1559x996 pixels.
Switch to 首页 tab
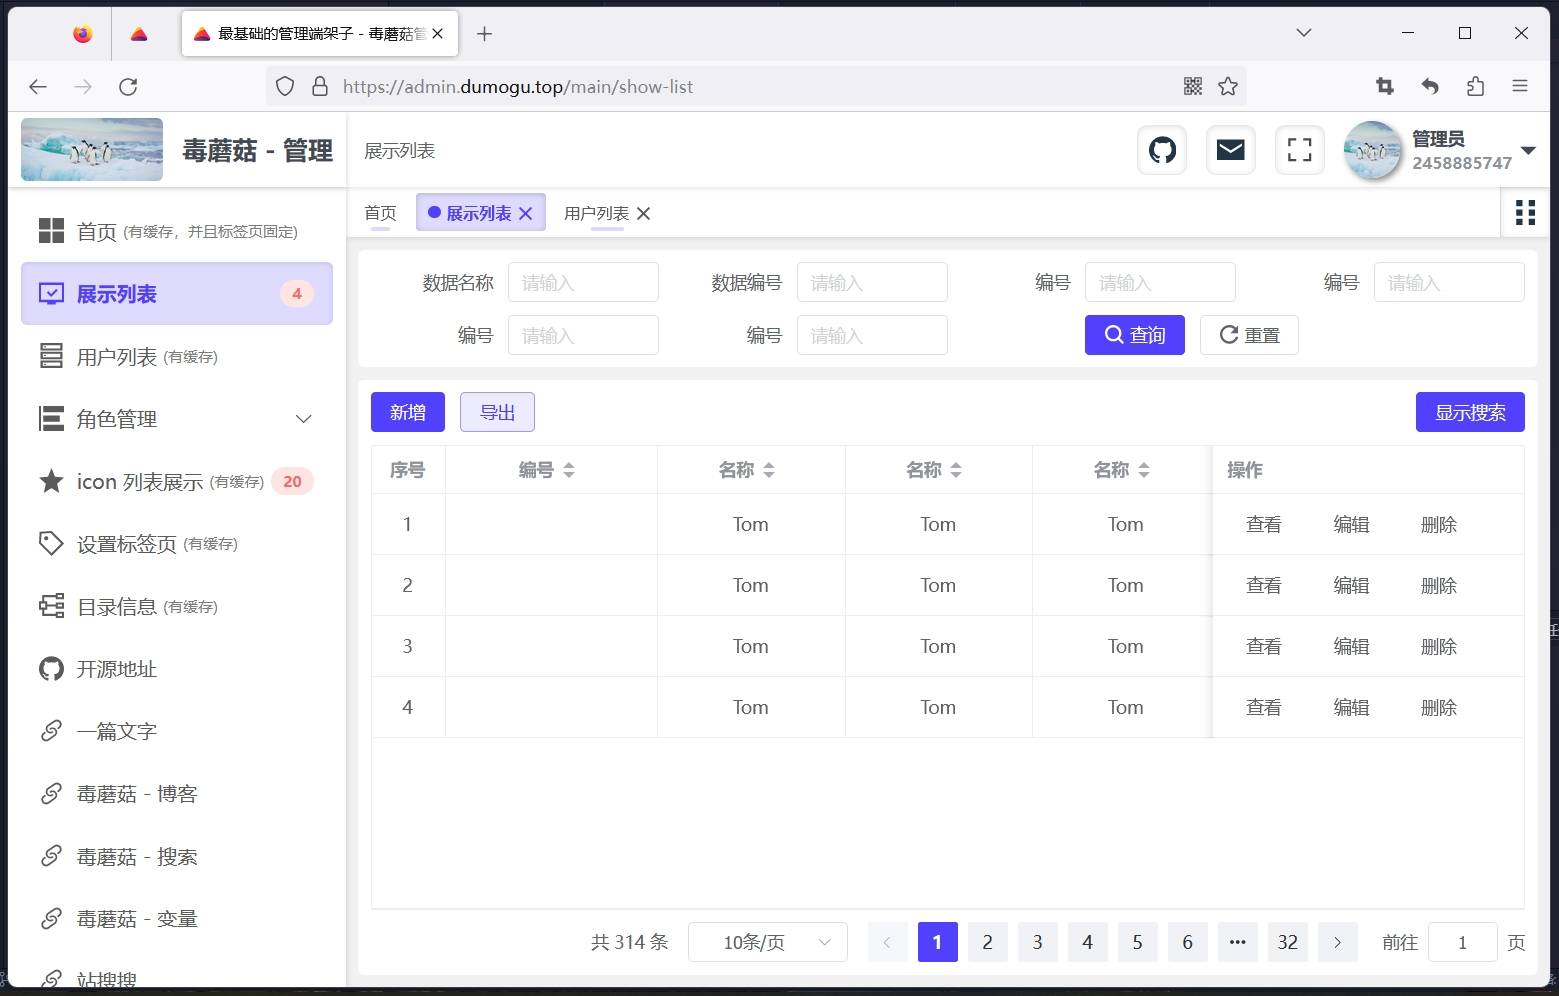380,213
